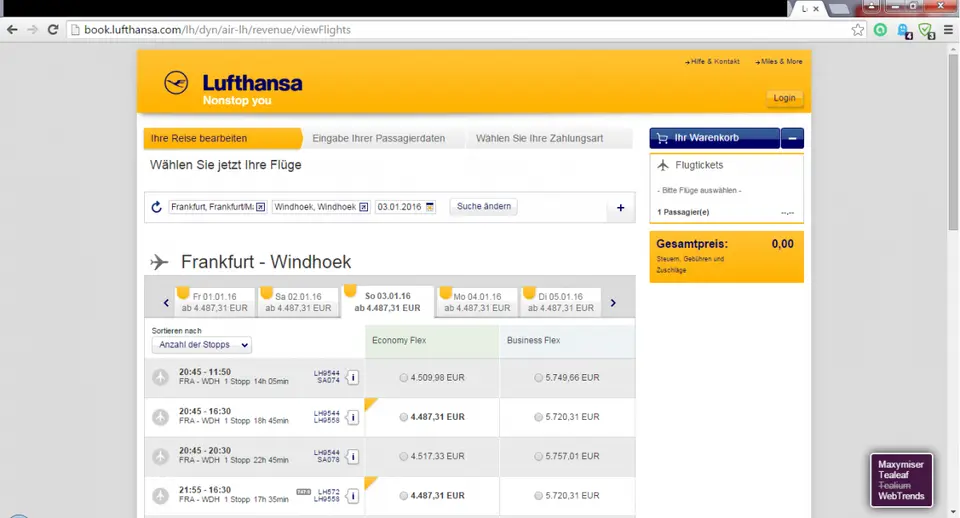
Task: Click the Maxymiser Tealeaf WebTrends panel
Action: tap(901, 480)
